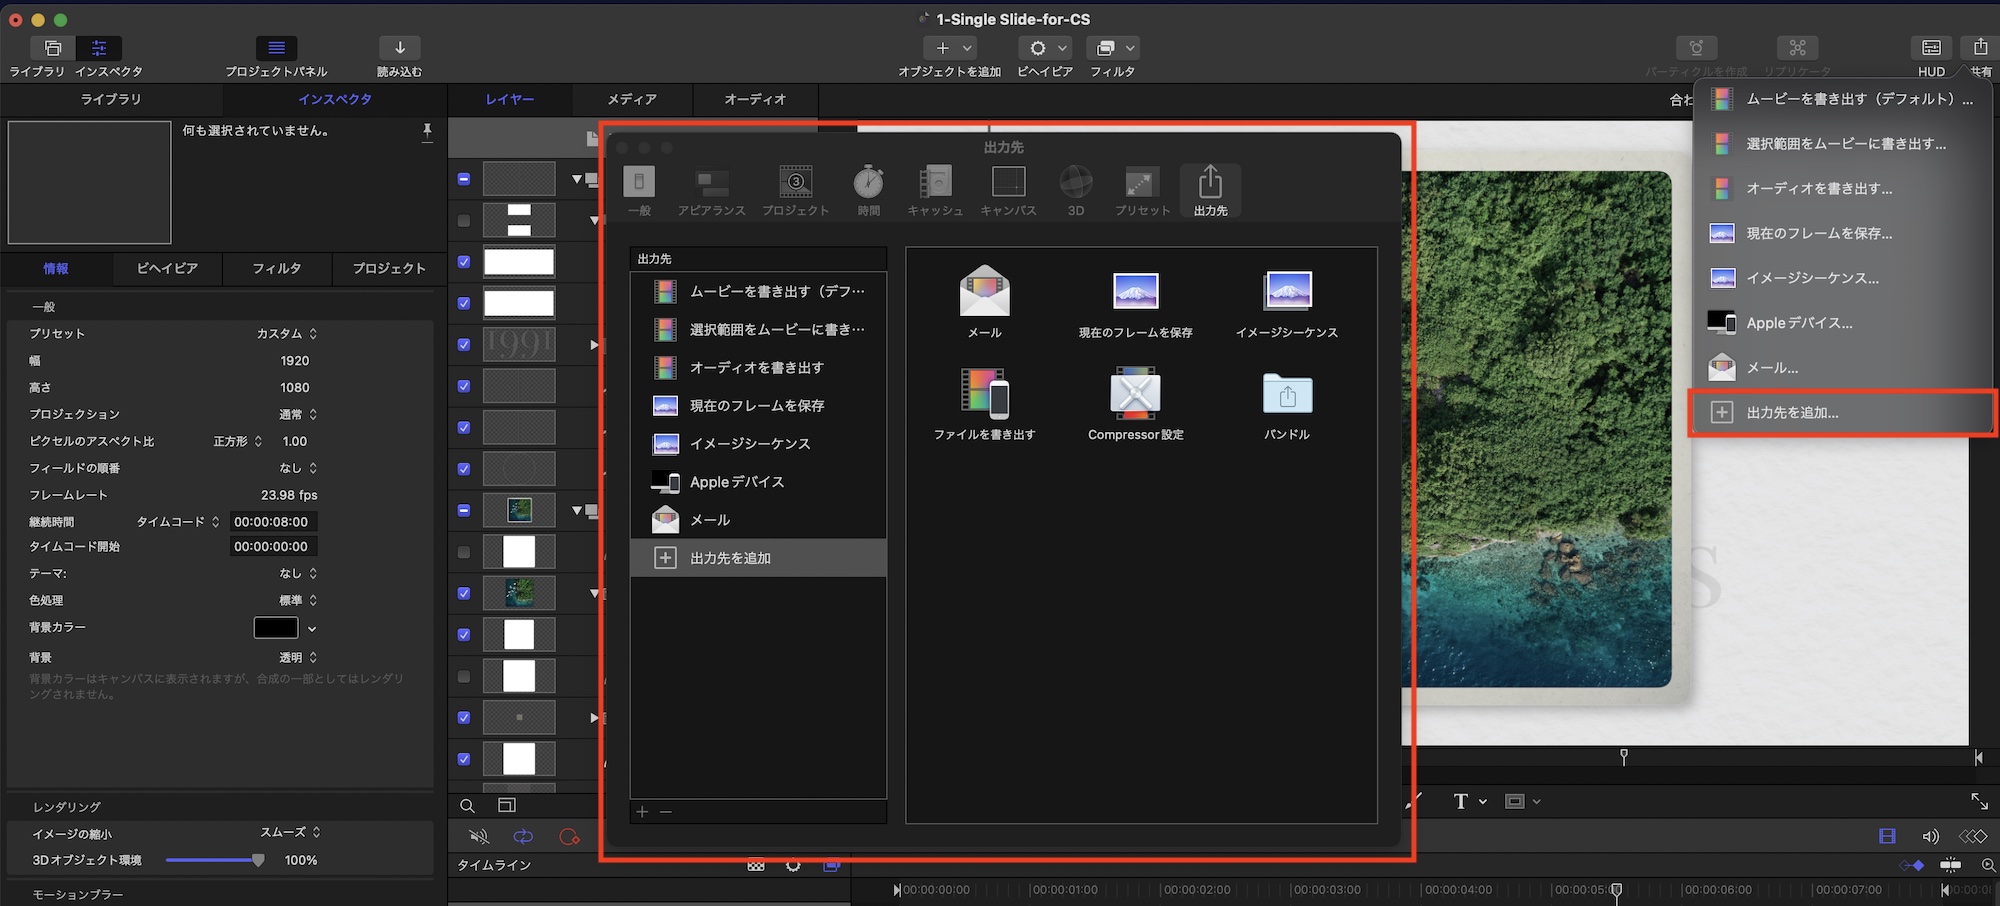
Task: Click the 読み込む import arrow icon
Action: (x=400, y=48)
